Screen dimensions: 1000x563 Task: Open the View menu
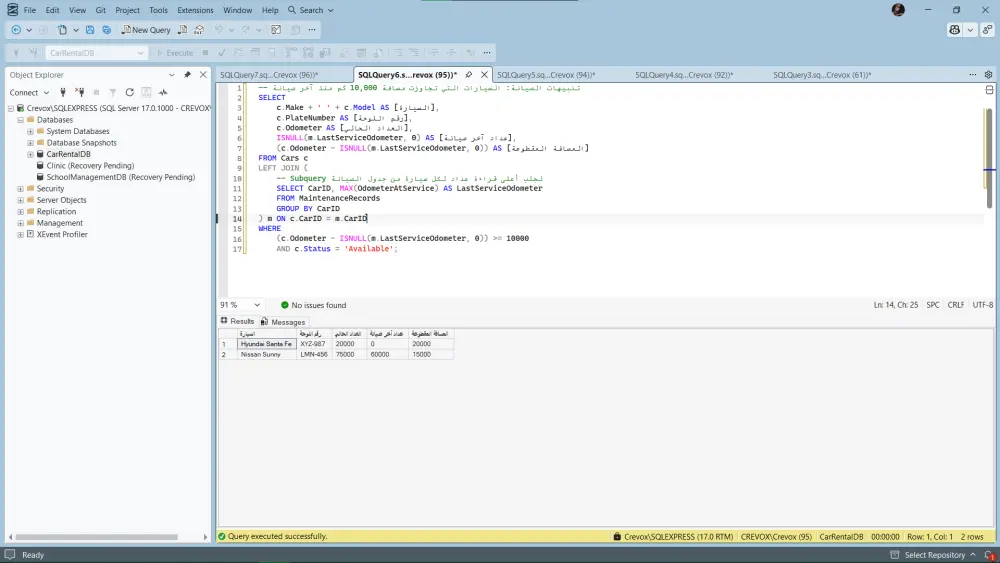[77, 10]
